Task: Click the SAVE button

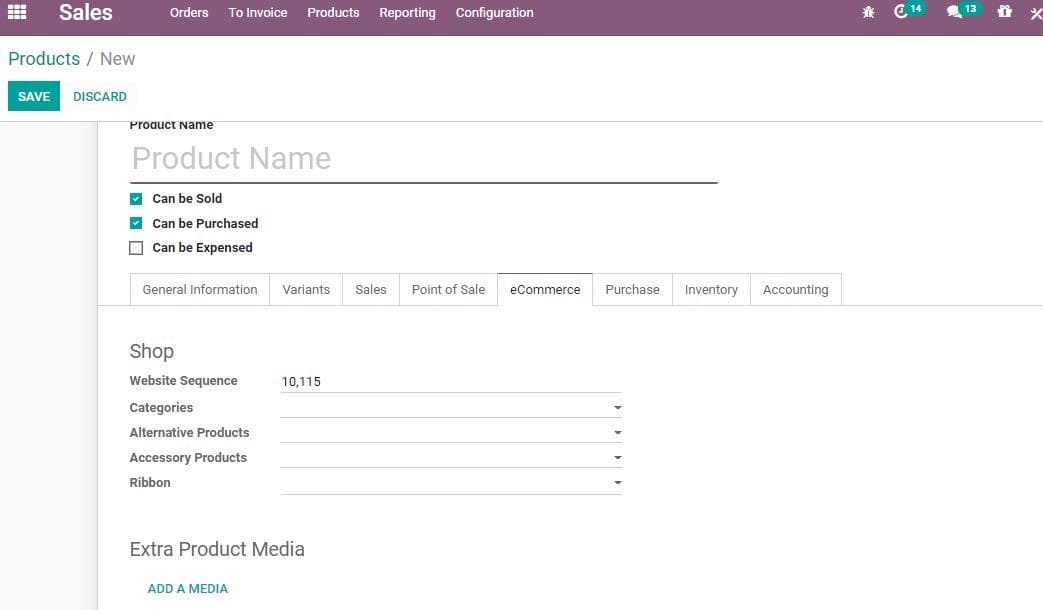Action: (33, 96)
